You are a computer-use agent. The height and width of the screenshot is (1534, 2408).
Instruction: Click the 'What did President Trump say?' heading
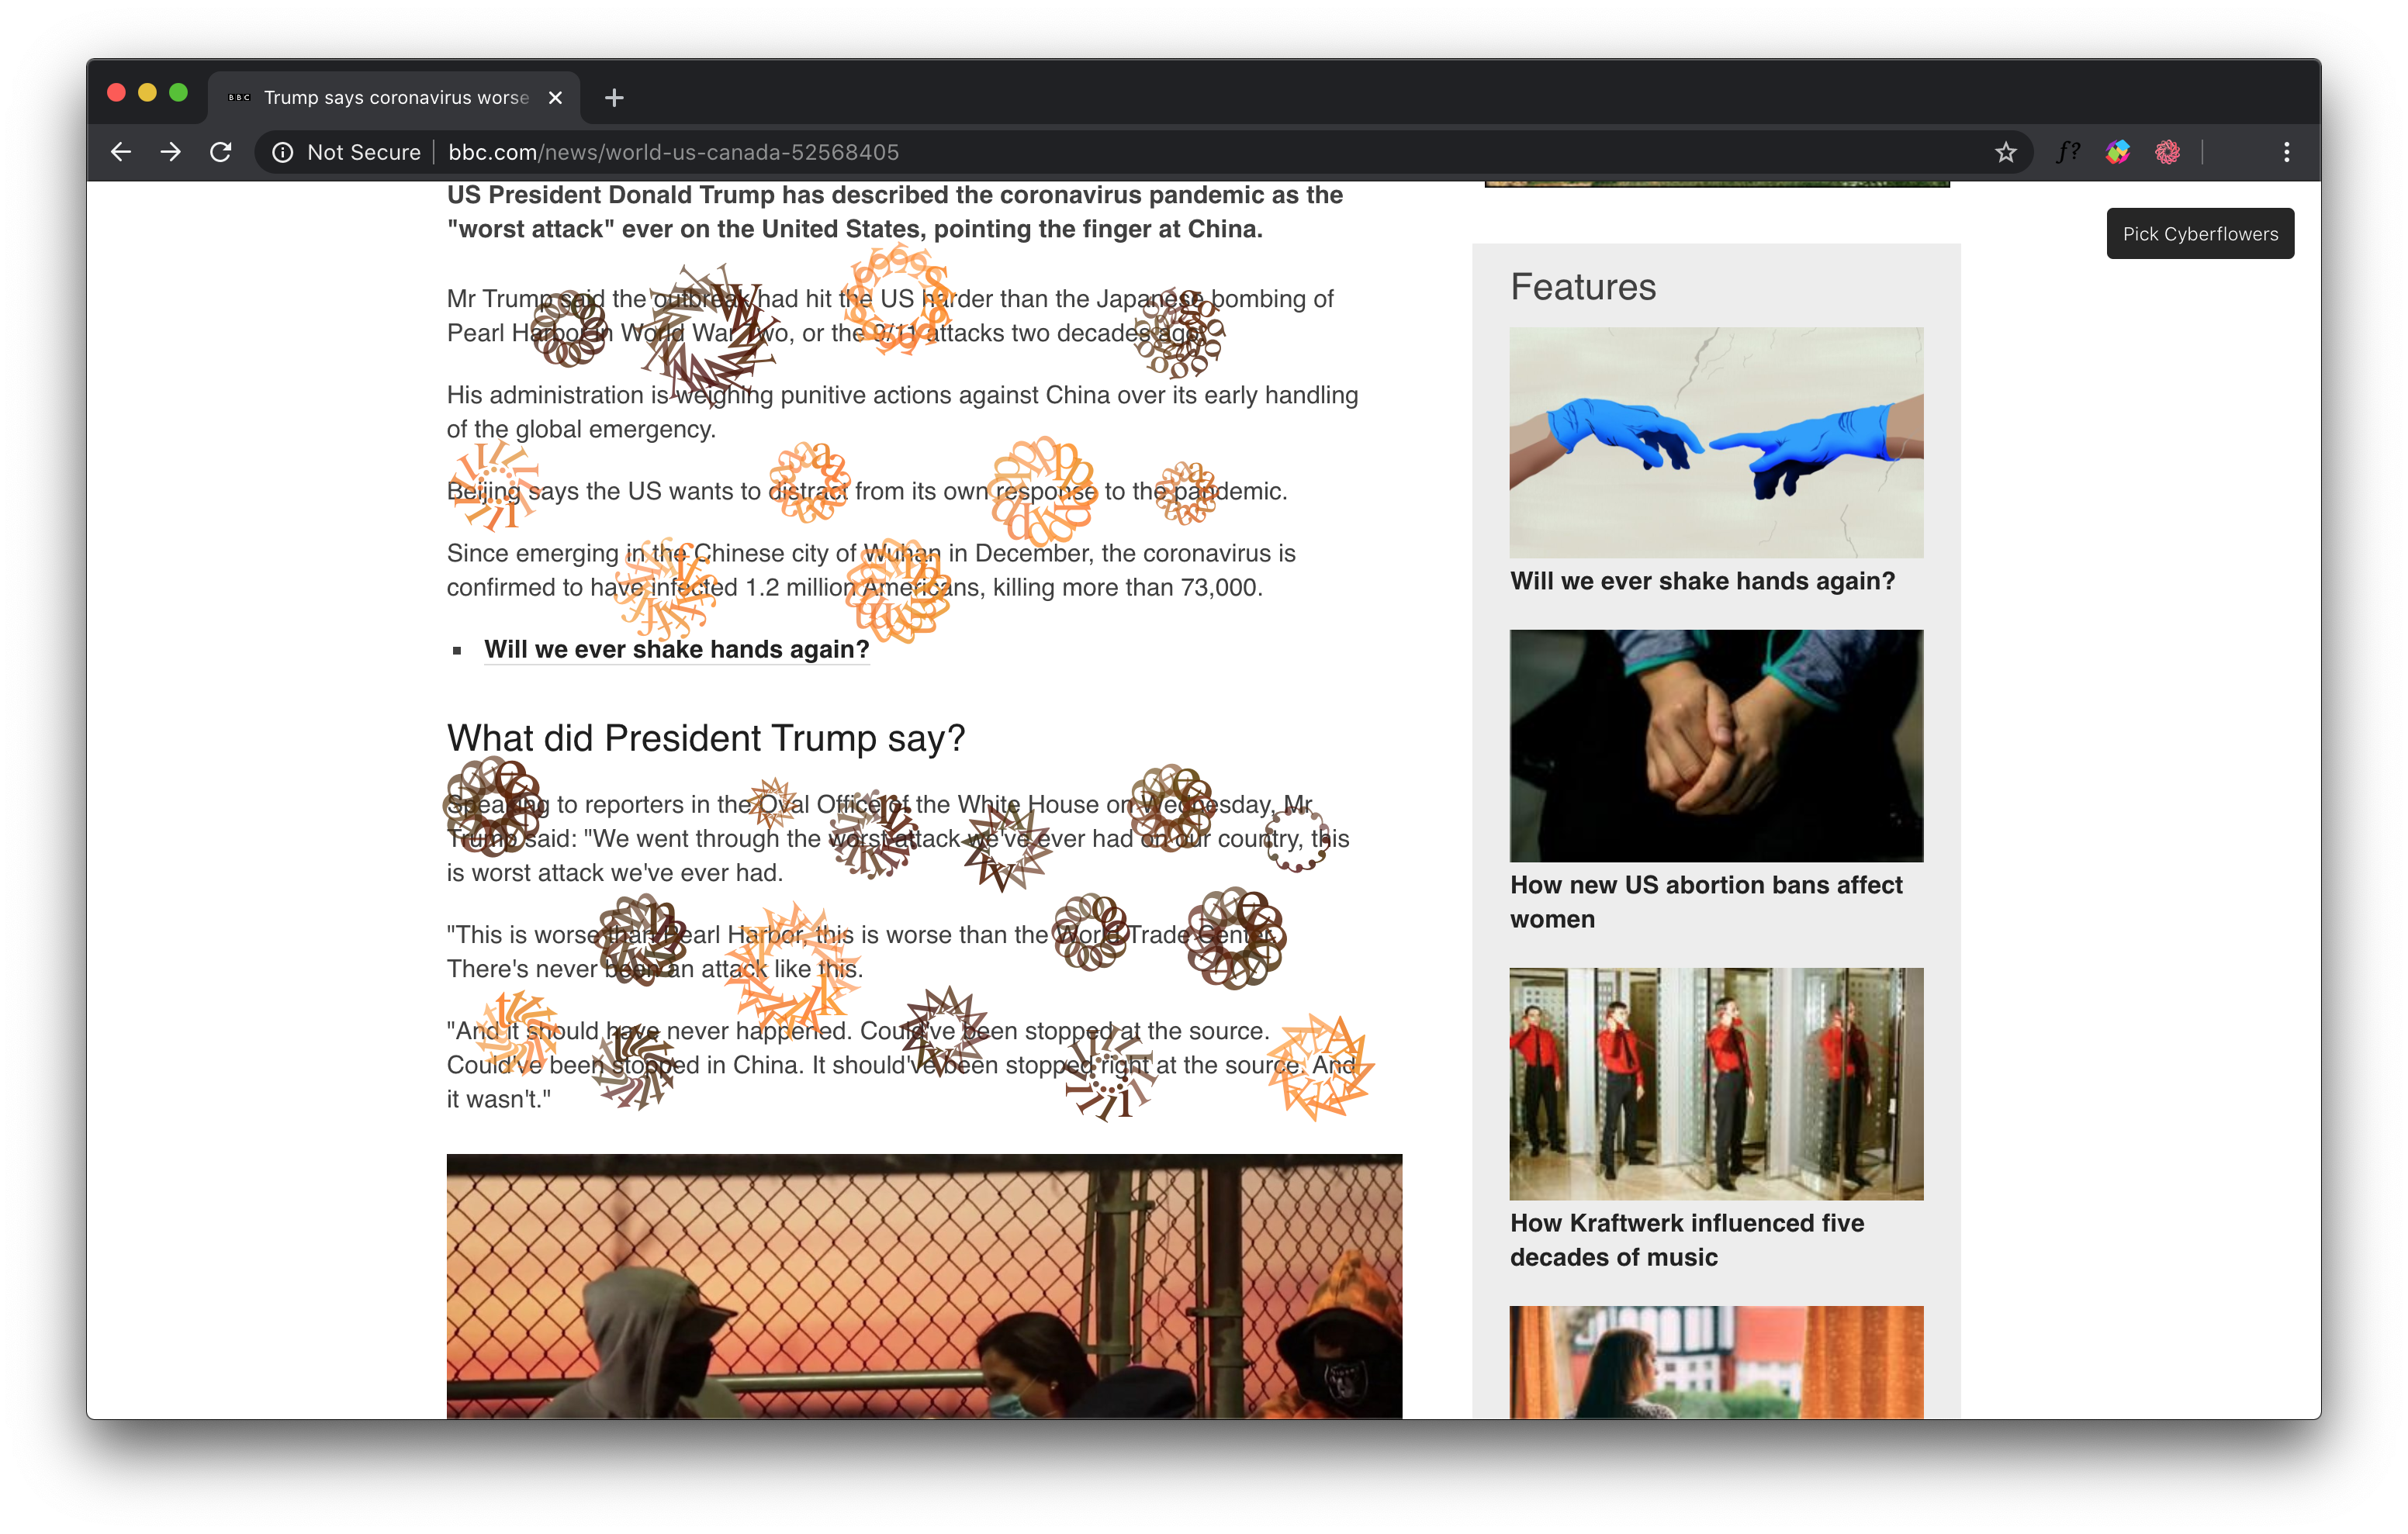click(706, 738)
